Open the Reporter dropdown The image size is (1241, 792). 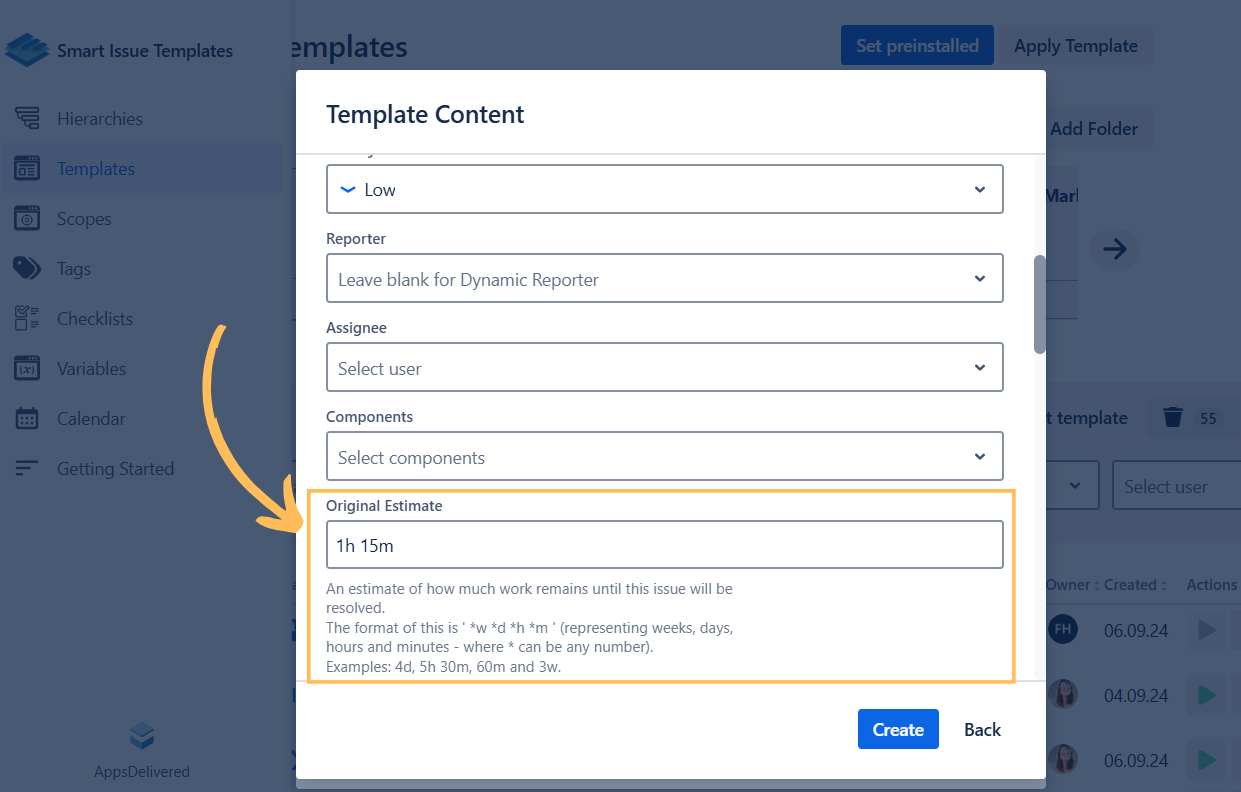coord(664,279)
